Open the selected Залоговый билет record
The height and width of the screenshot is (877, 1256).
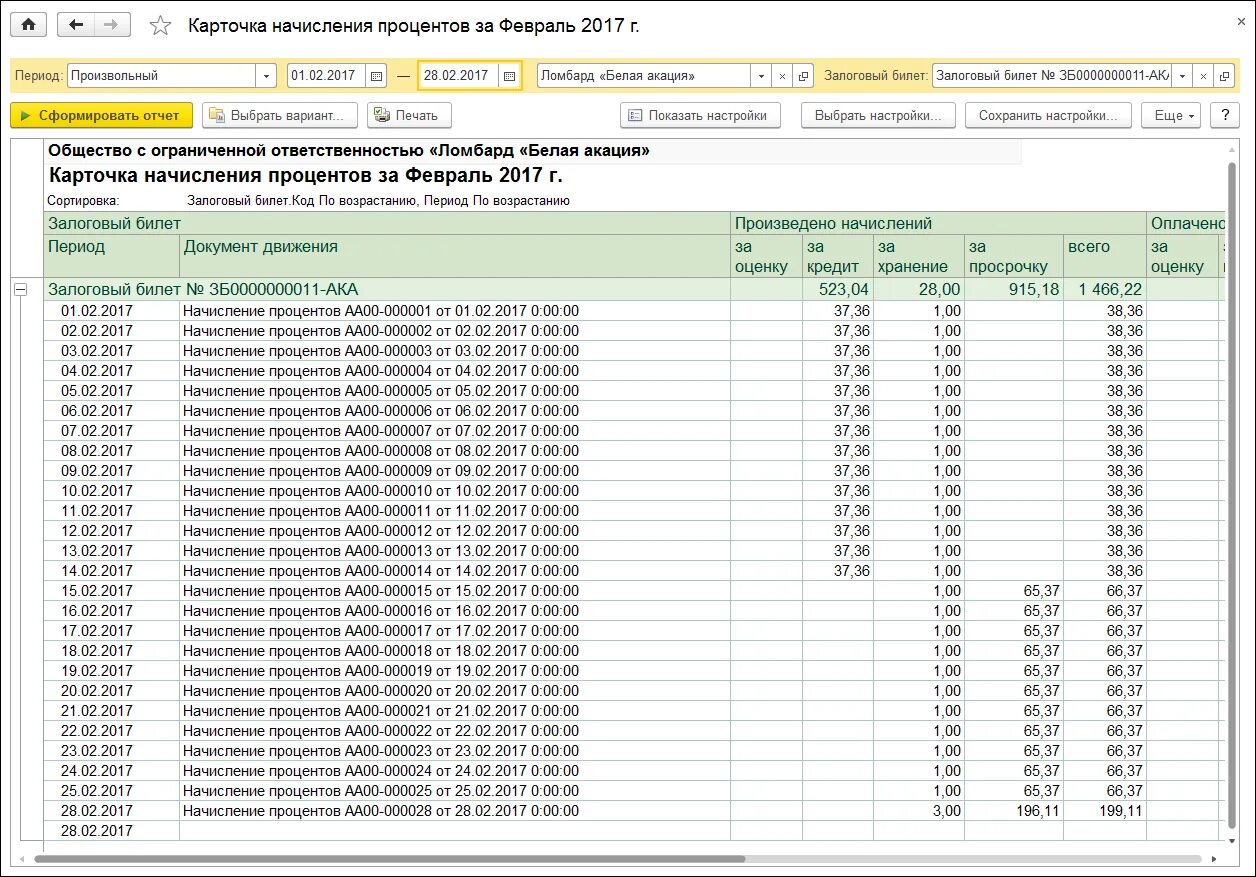(x=1223, y=76)
